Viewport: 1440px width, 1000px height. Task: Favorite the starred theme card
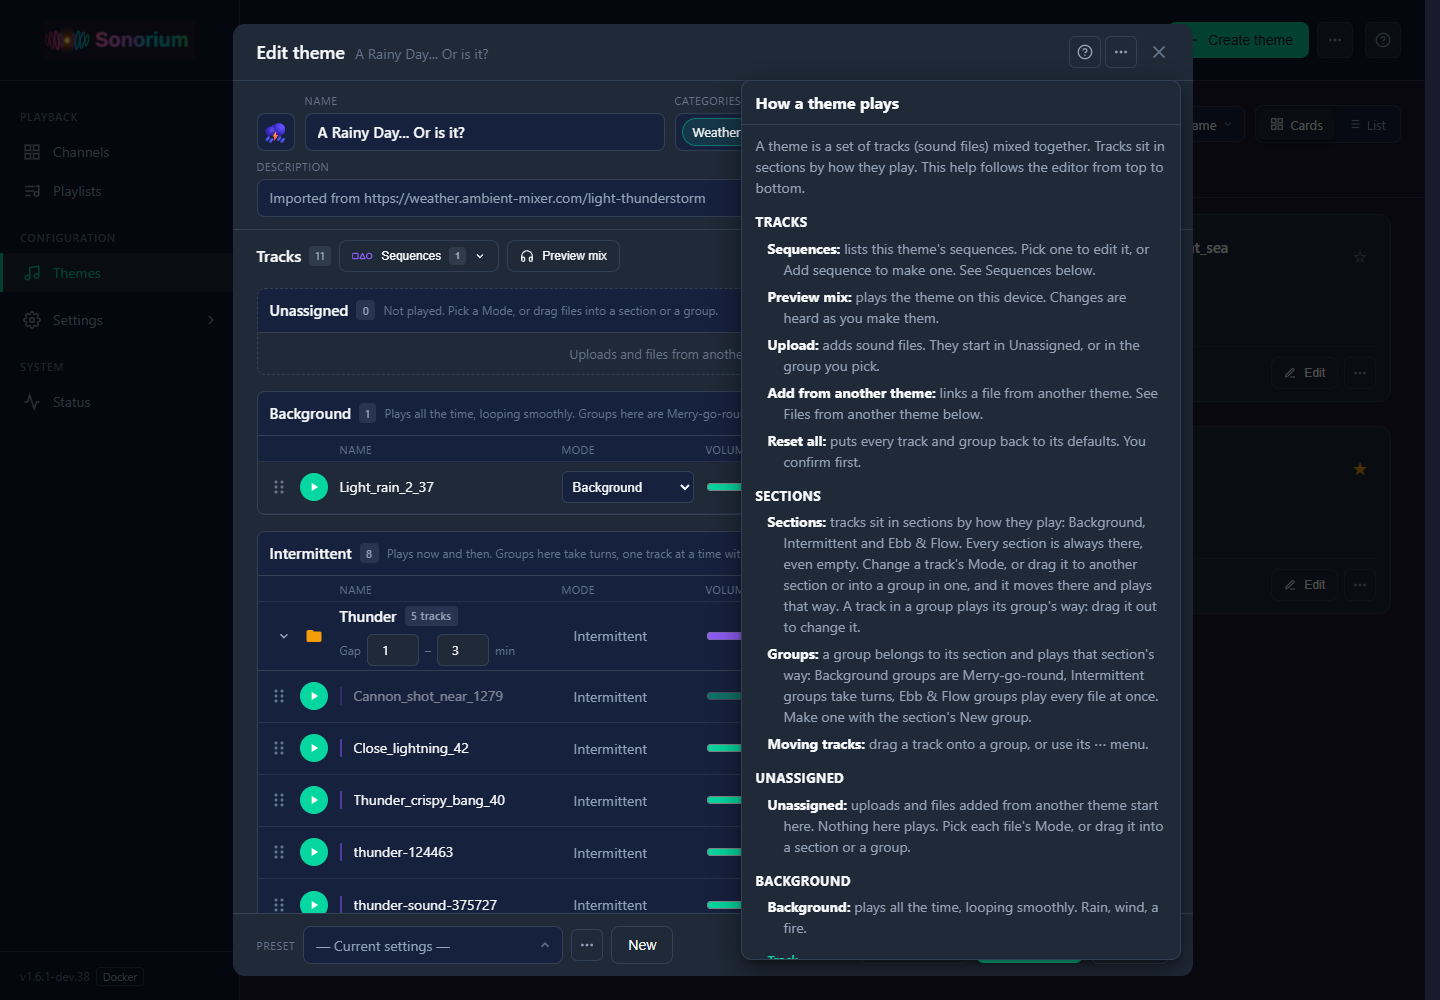click(x=1360, y=469)
